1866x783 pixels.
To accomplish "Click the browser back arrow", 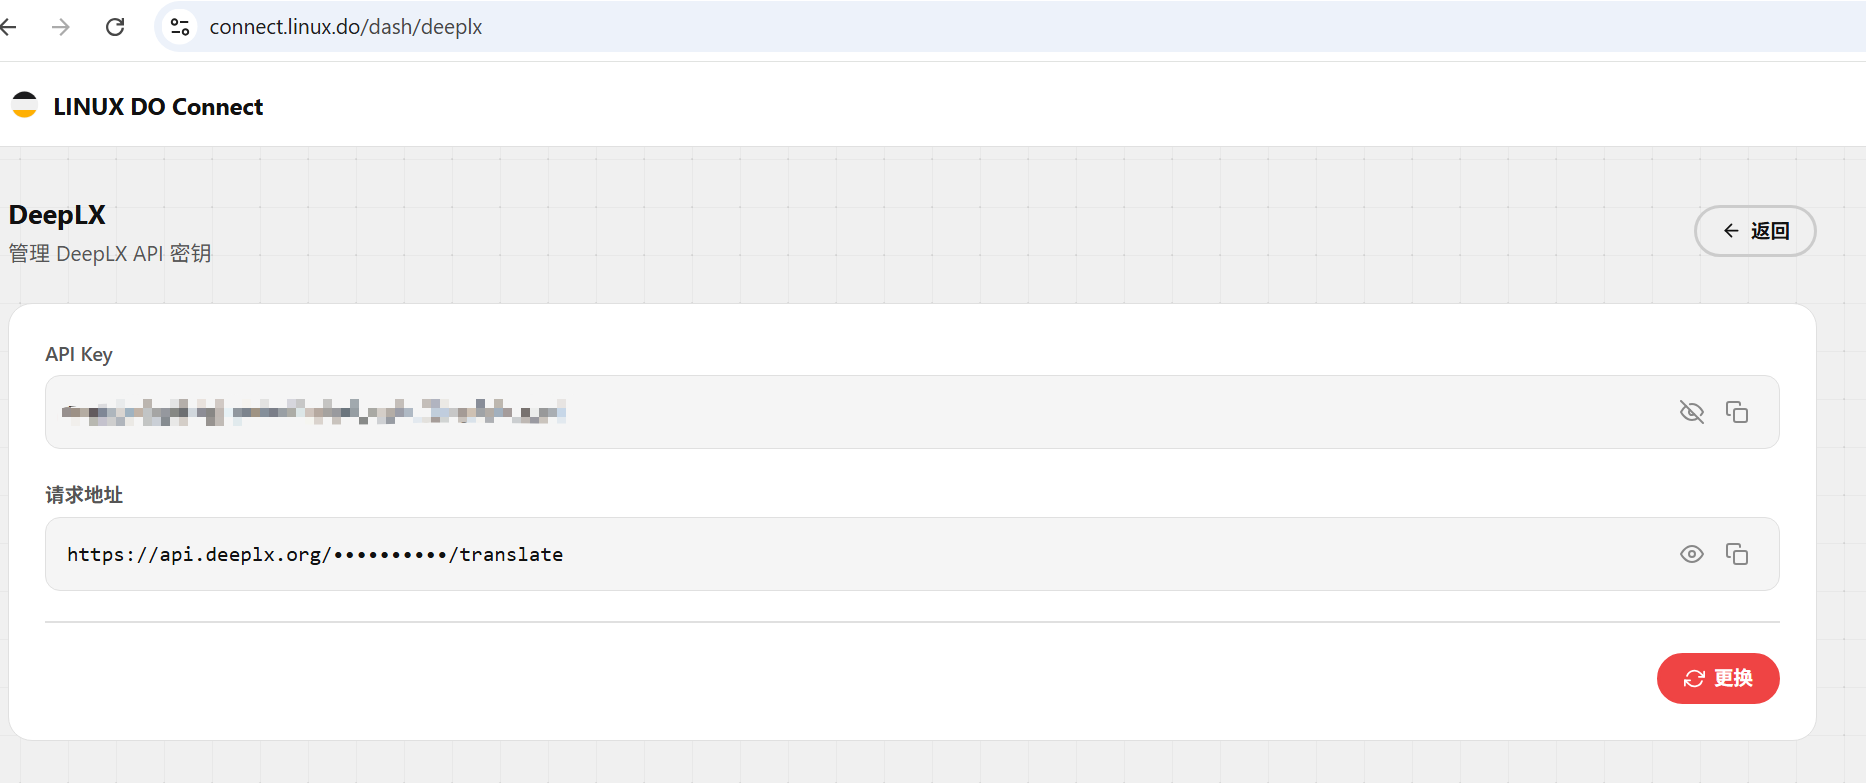I will 8,27.
